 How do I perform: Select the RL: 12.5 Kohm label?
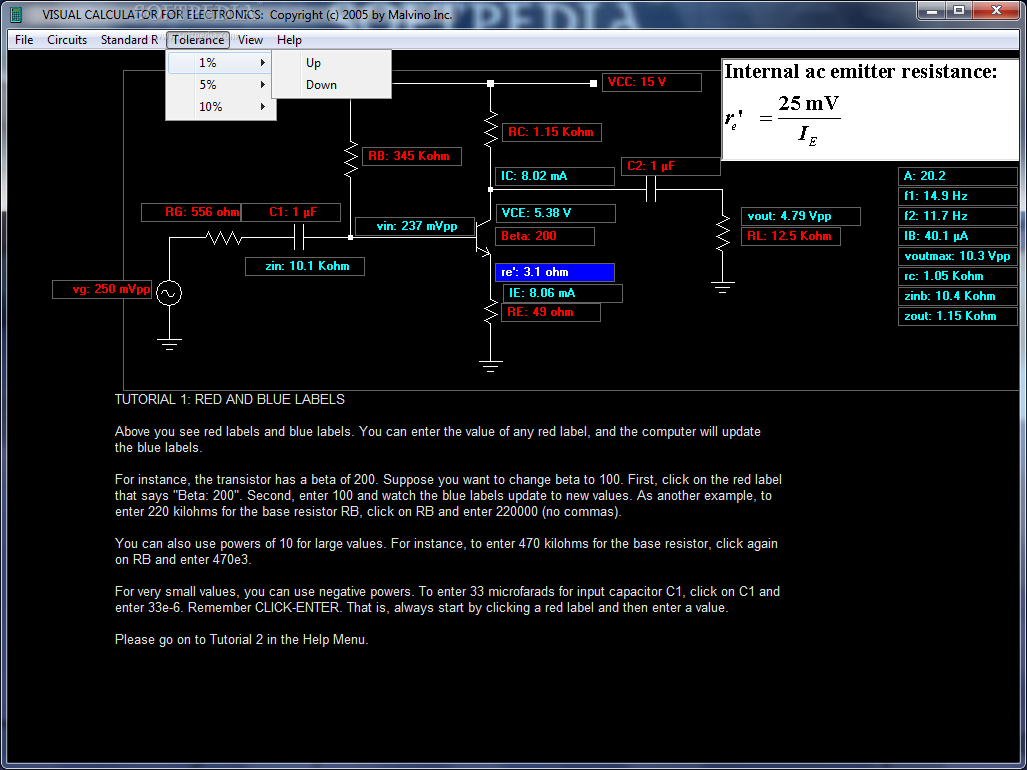[791, 236]
